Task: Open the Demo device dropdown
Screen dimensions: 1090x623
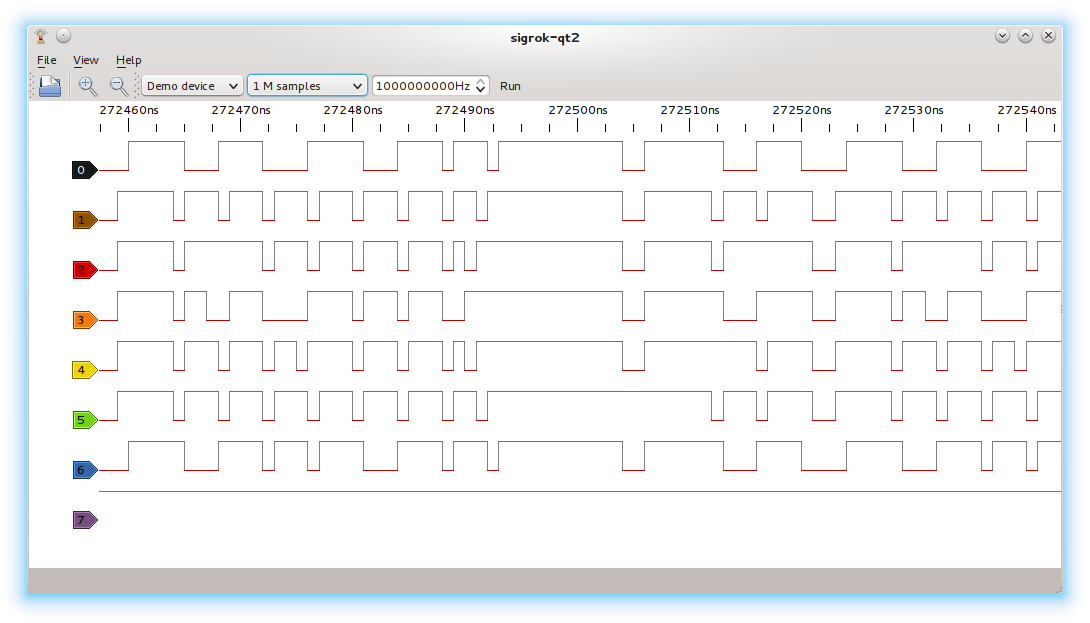Action: (x=192, y=86)
